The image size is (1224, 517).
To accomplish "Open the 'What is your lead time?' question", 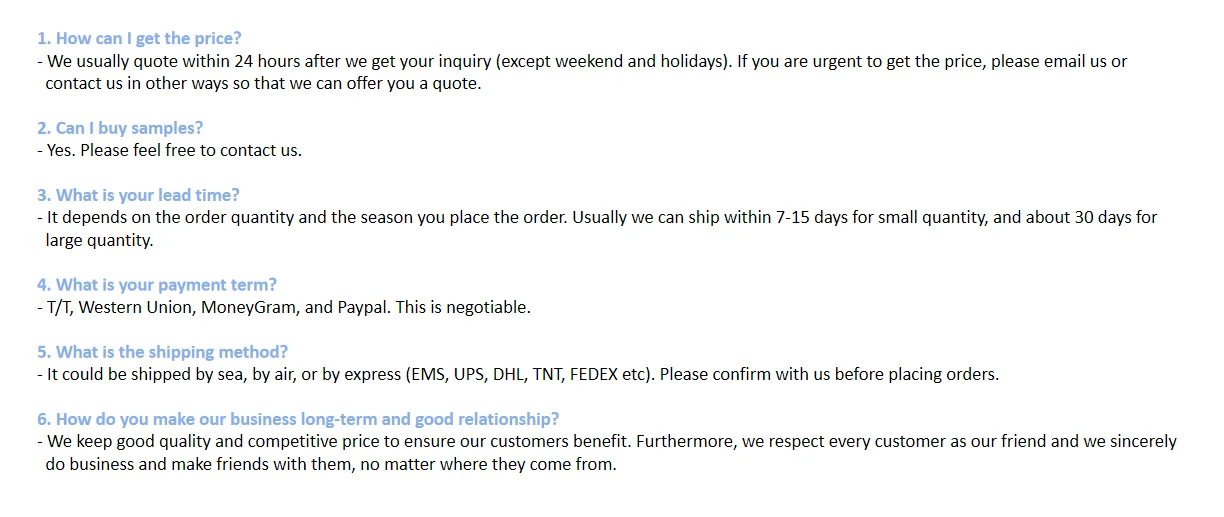I will pos(138,195).
